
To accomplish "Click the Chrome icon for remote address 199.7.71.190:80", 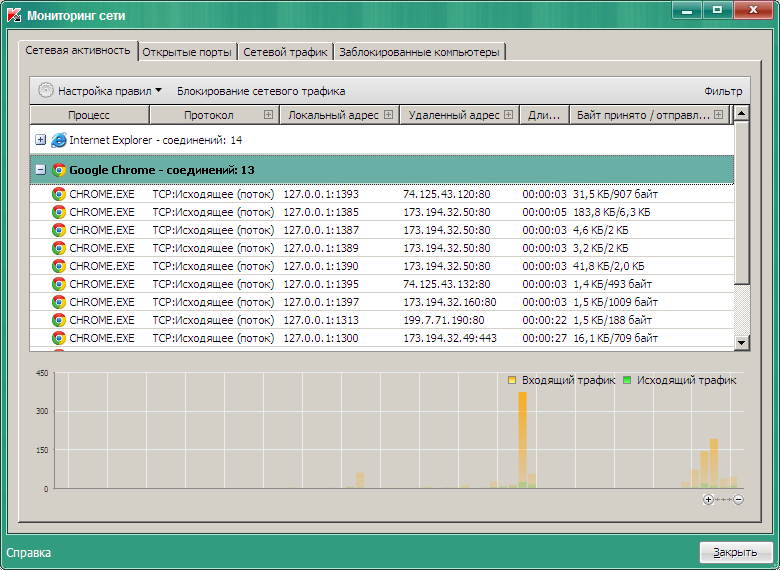I will (59, 320).
